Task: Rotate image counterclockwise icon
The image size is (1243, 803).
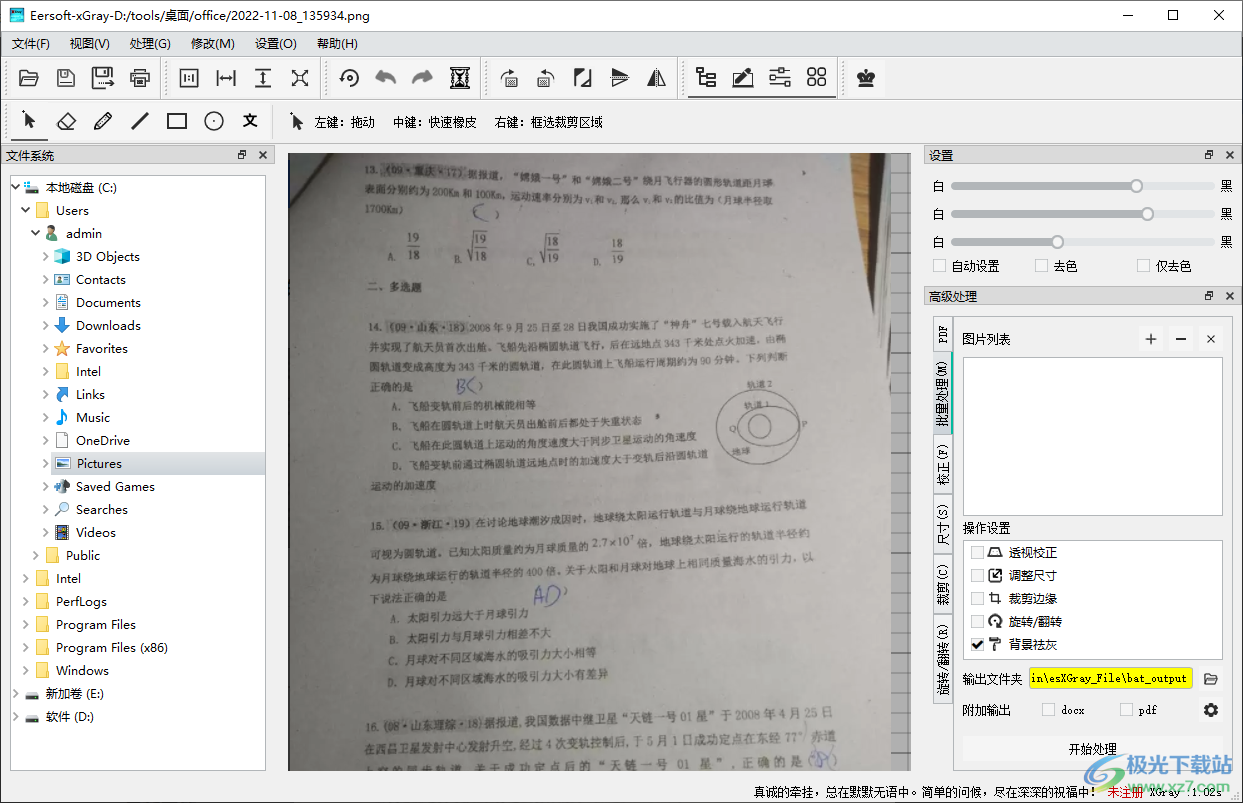Action: point(546,78)
